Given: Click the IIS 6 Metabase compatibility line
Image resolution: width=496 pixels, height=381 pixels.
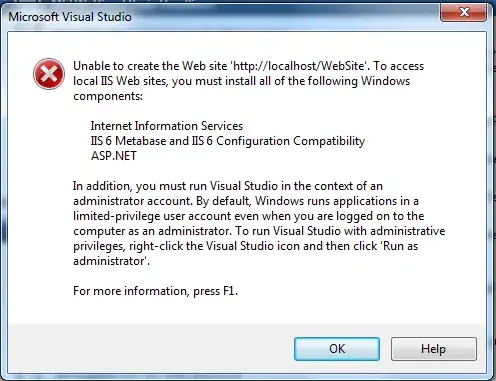Looking at the screenshot, I should pyautogui.click(x=228, y=141).
